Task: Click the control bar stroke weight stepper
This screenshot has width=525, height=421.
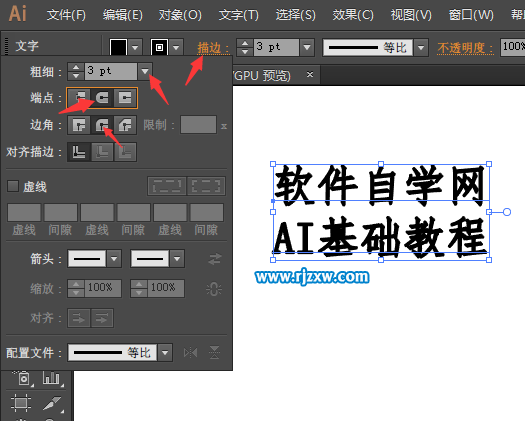Action: 245,47
